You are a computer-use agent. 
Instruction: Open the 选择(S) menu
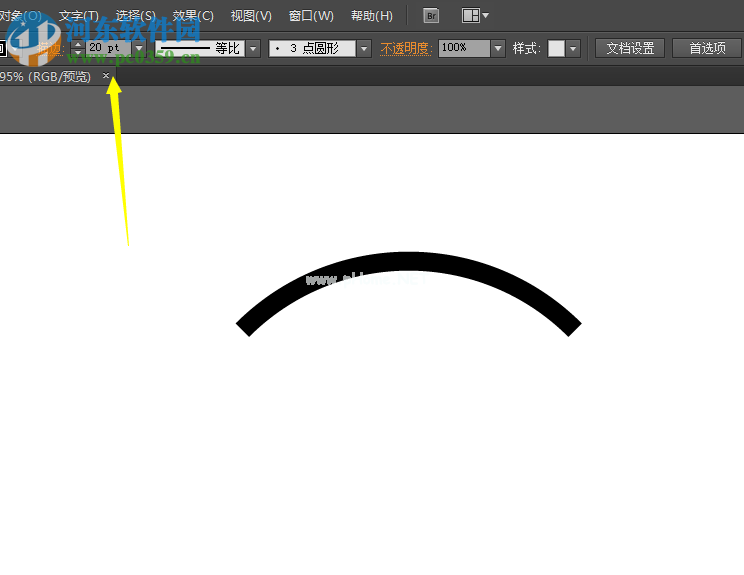coord(136,16)
